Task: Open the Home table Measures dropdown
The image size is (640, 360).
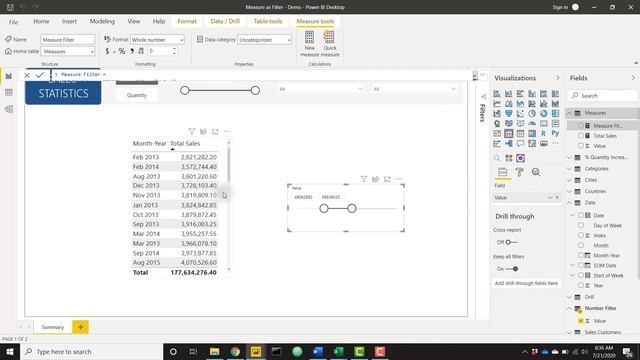Action: [x=68, y=51]
